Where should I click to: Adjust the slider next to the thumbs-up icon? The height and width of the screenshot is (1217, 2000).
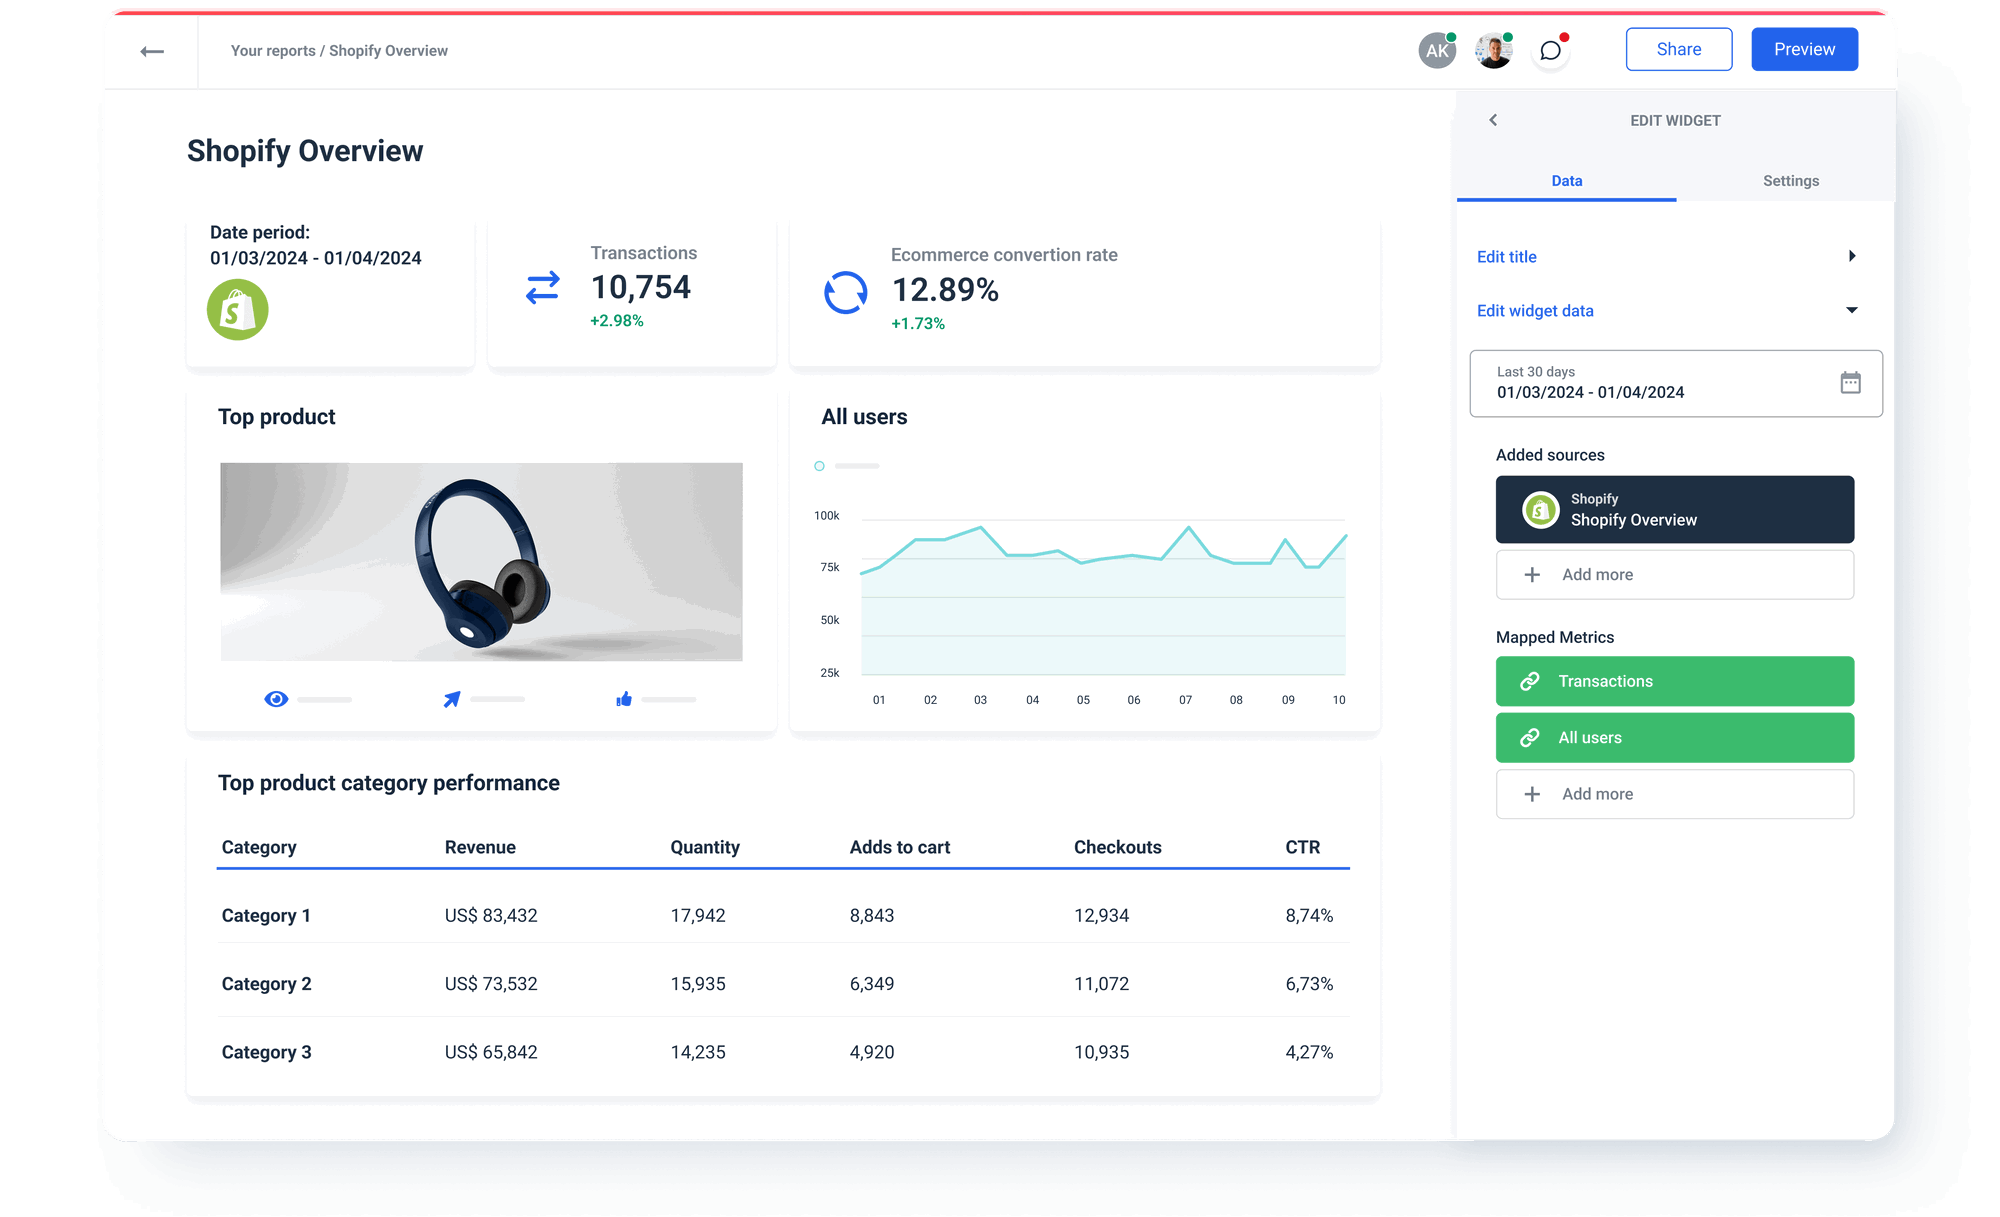670,699
